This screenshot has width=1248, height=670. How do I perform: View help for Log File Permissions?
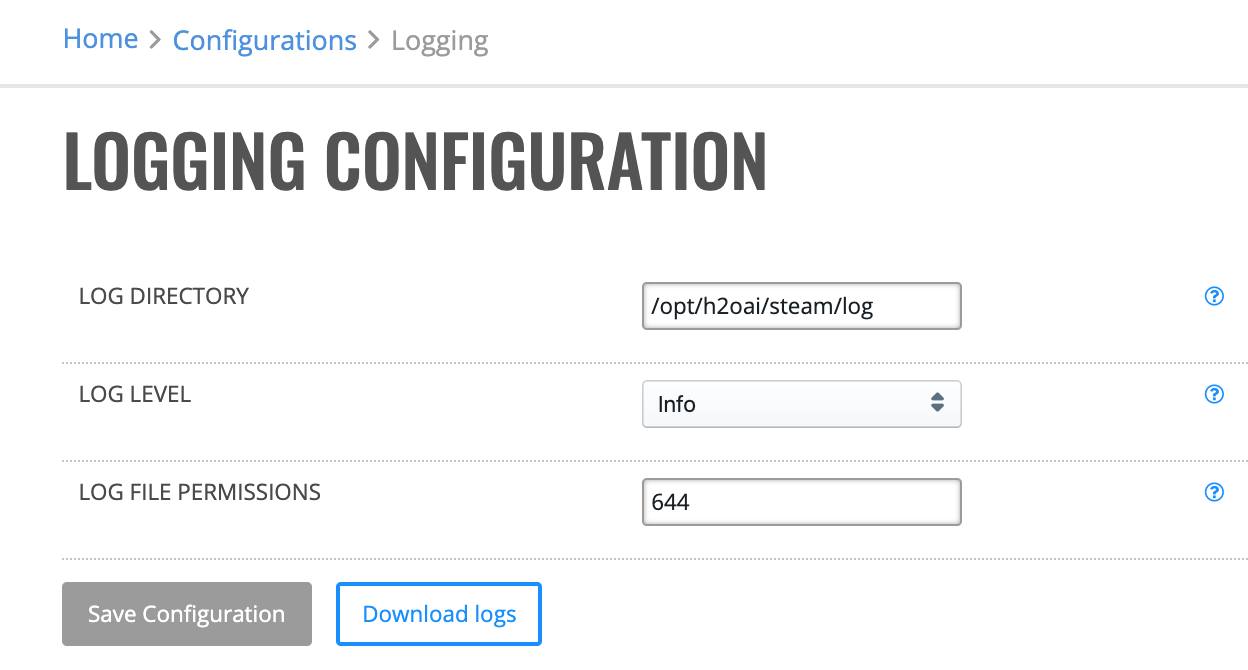[1214, 492]
